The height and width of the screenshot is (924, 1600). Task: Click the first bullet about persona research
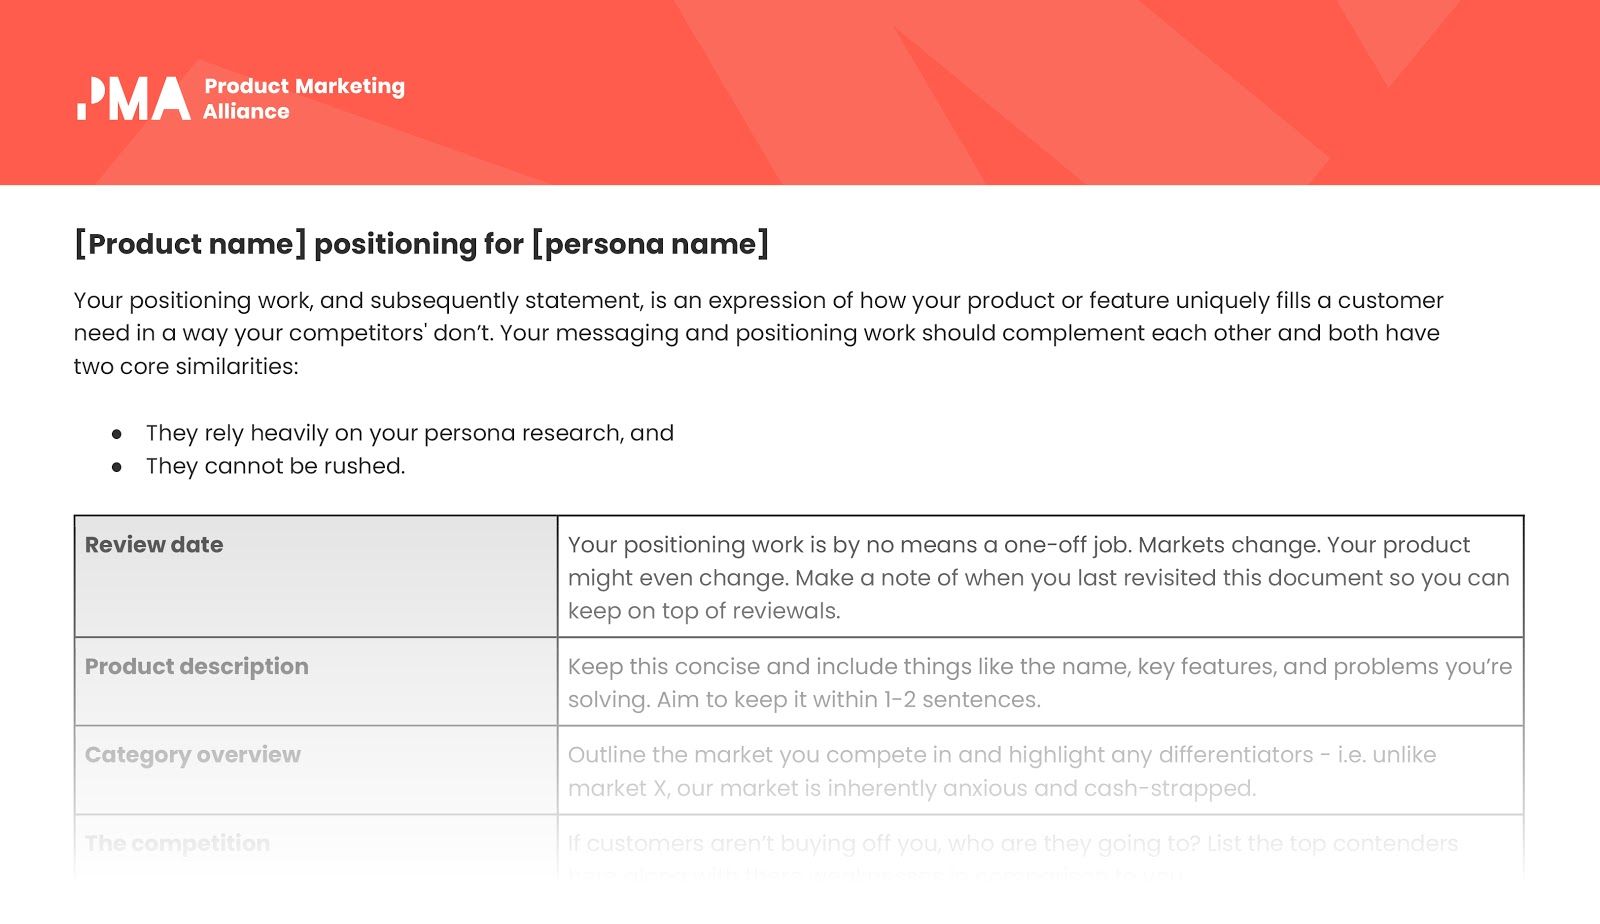coord(410,433)
